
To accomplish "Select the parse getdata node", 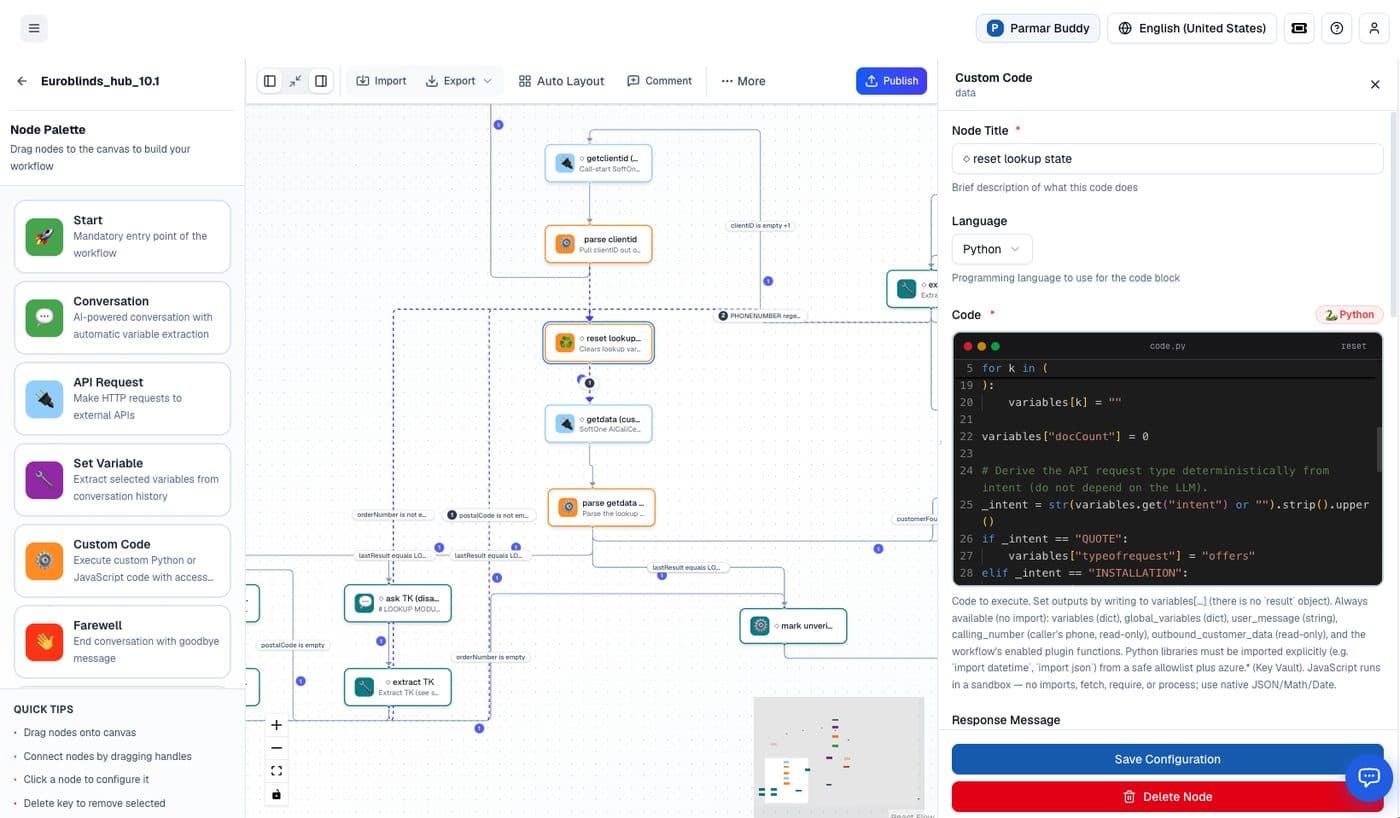I will [601, 508].
